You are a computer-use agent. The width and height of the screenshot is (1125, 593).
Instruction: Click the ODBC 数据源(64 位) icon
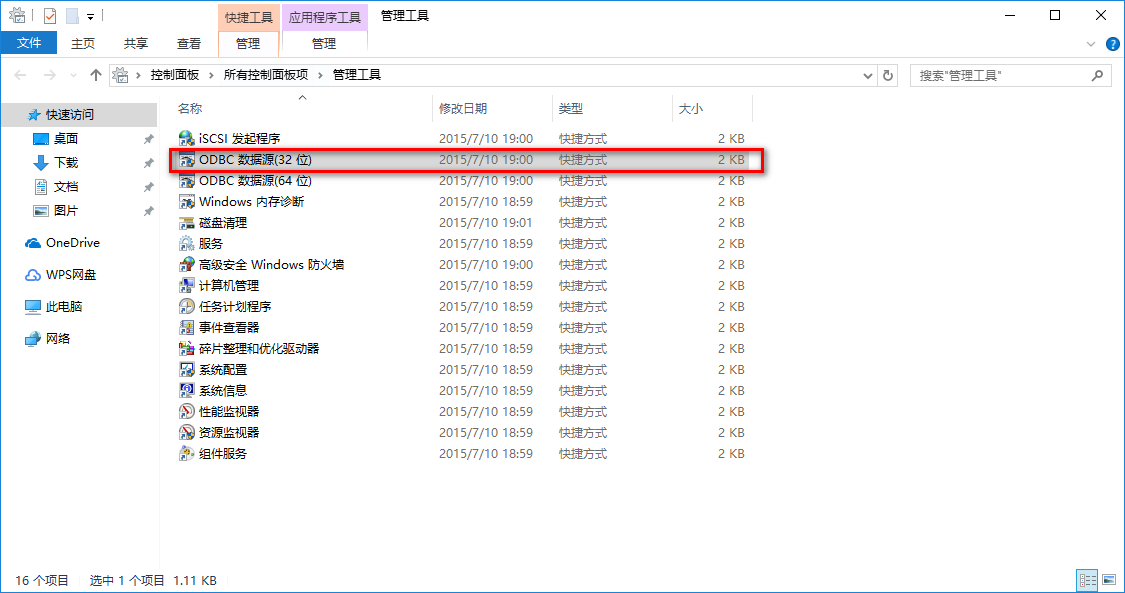tap(187, 181)
